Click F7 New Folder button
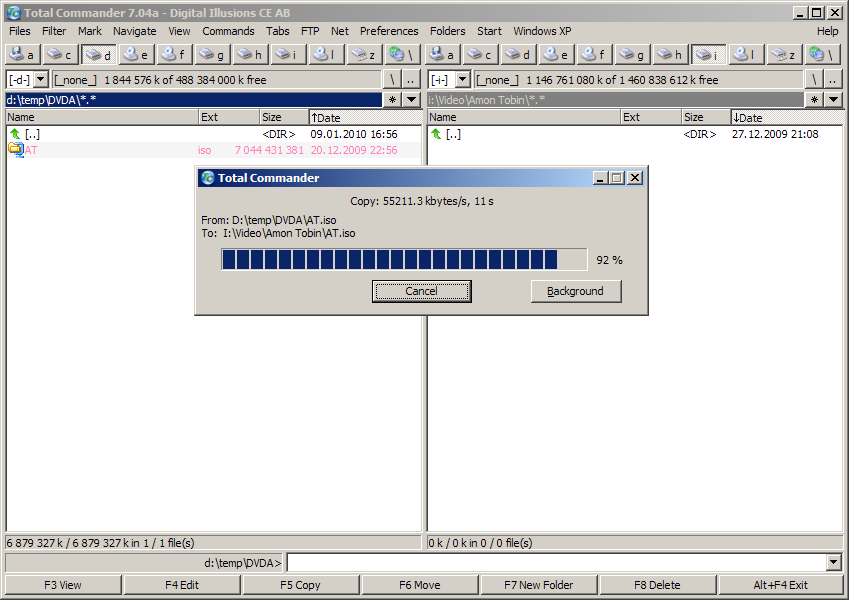This screenshot has width=849, height=600. (x=539, y=585)
